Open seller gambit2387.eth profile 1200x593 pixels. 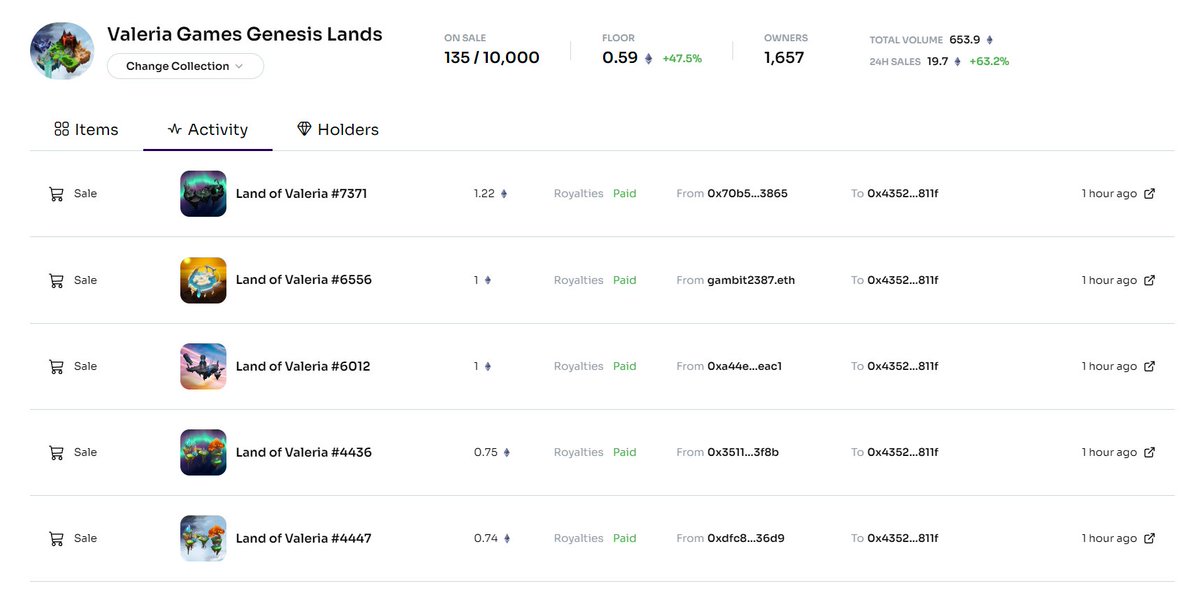point(751,280)
